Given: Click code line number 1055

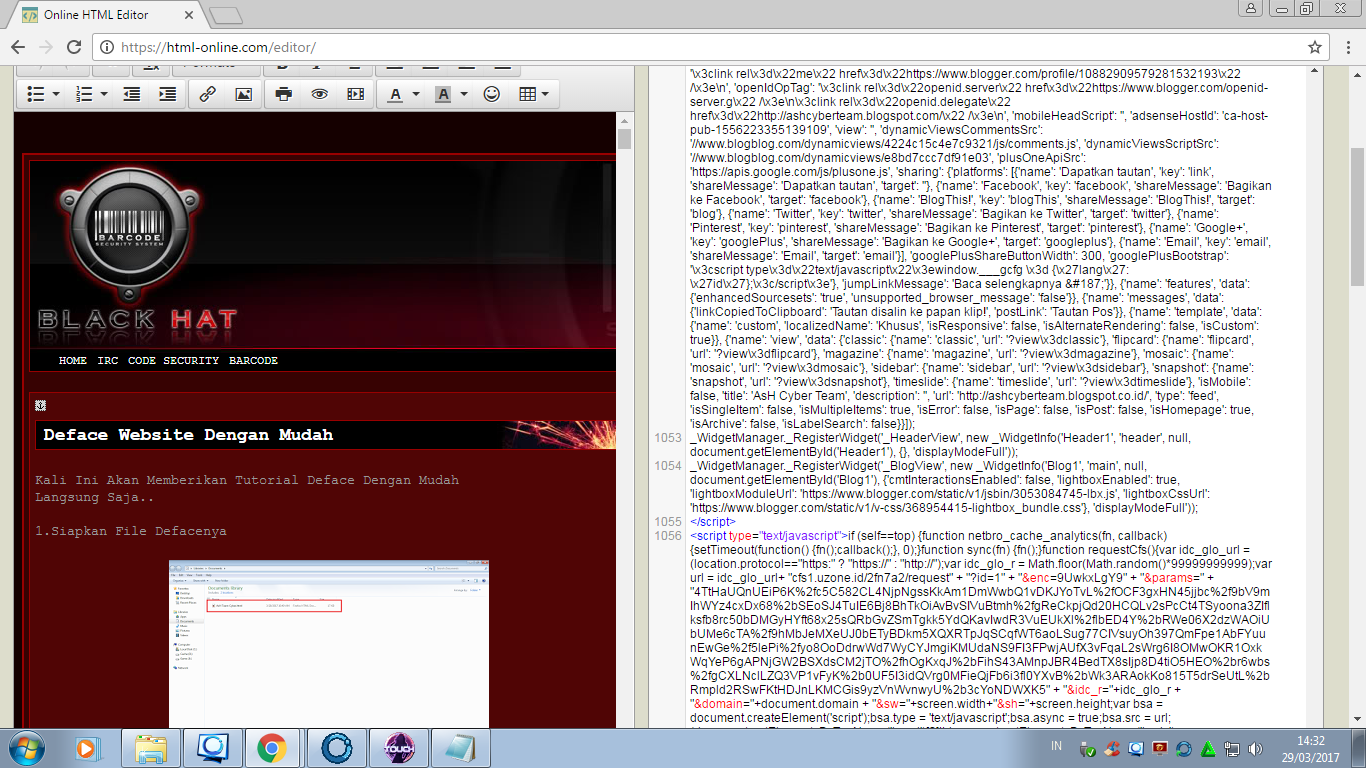Looking at the screenshot, I should tap(667, 522).
